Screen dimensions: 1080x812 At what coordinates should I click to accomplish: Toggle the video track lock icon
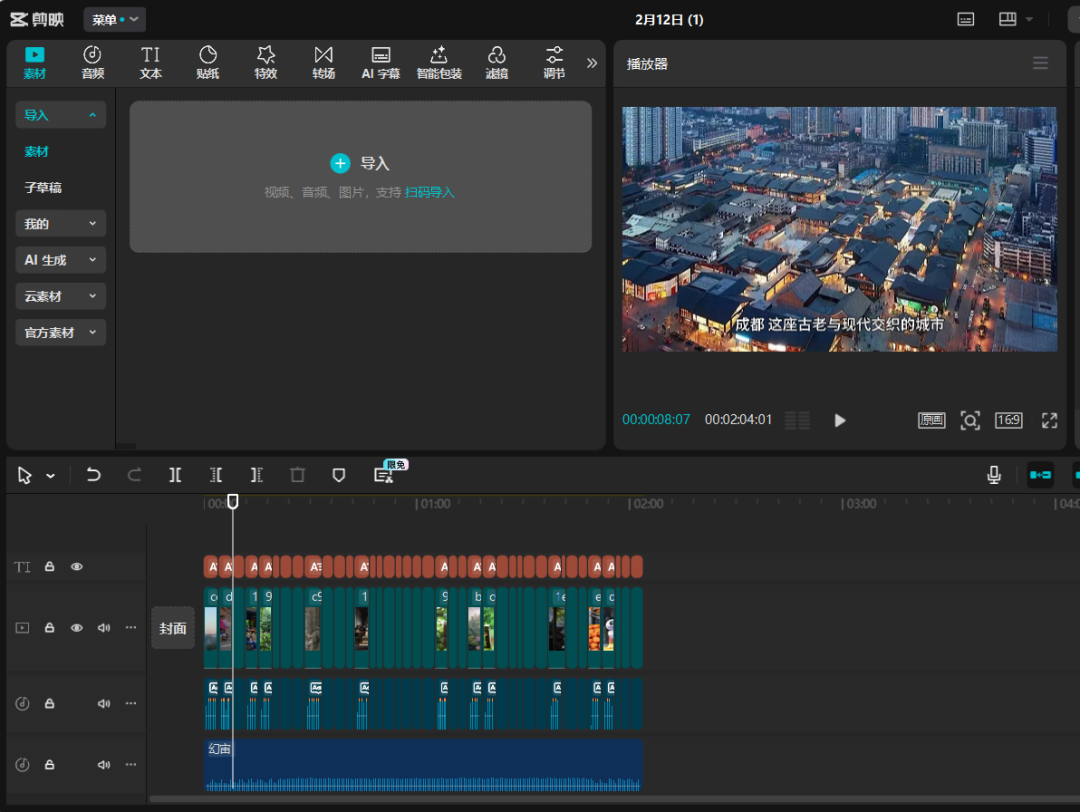tap(49, 628)
